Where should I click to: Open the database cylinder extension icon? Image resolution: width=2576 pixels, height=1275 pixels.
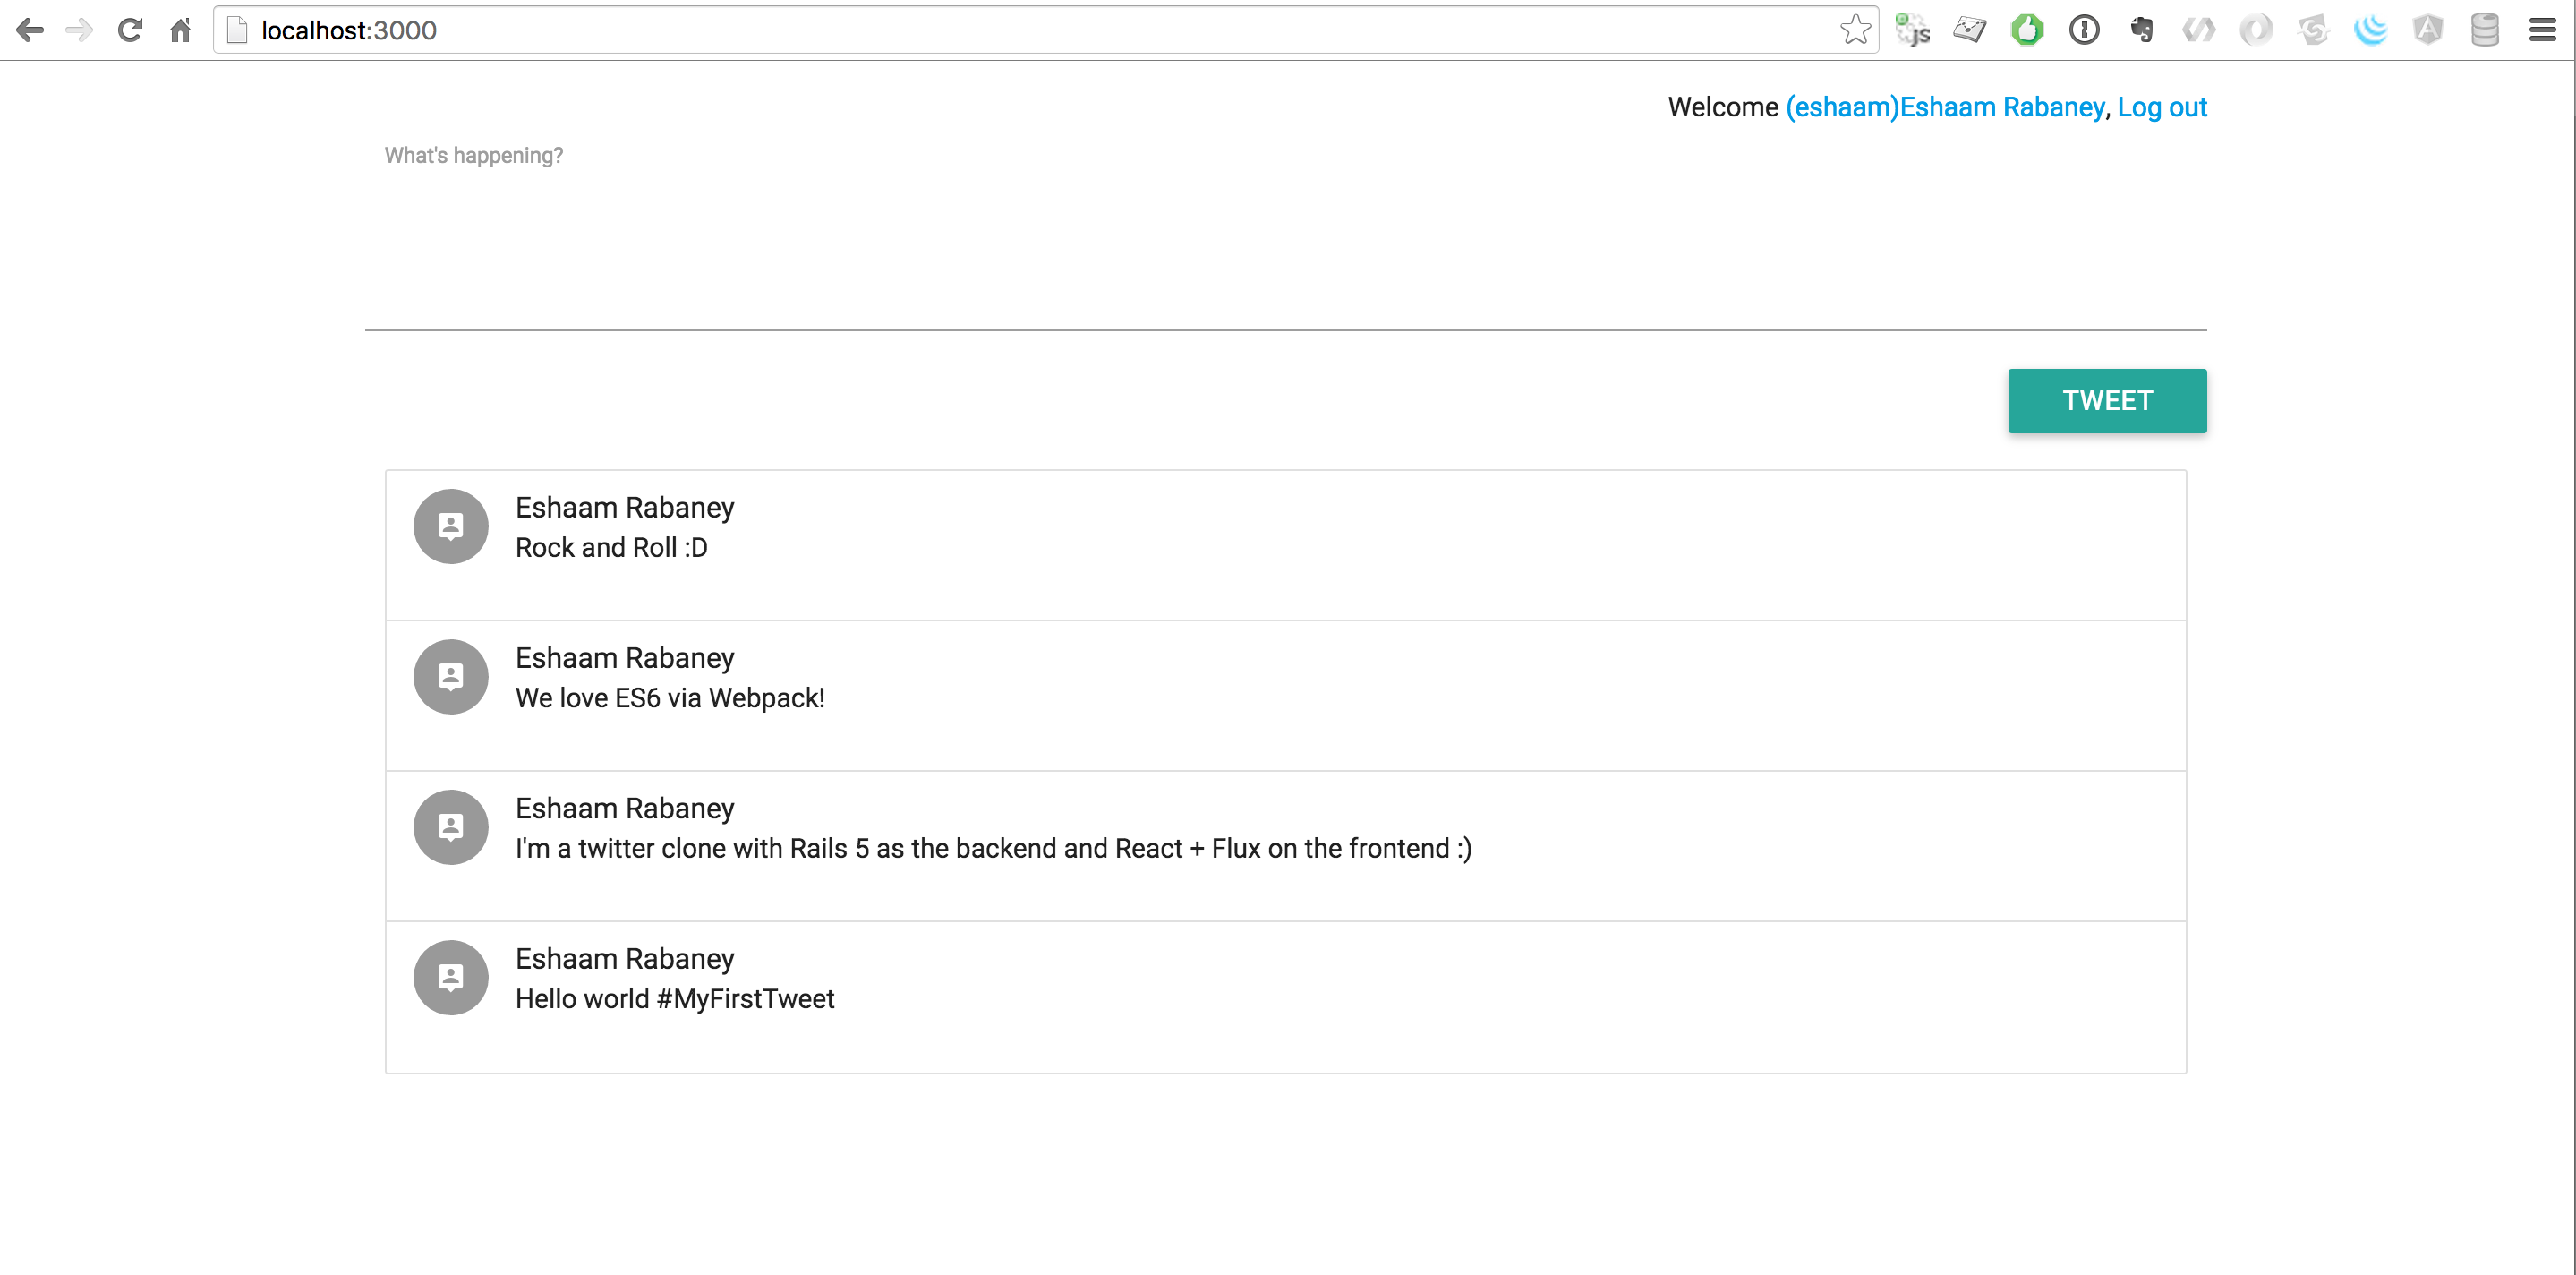pos(2484,30)
